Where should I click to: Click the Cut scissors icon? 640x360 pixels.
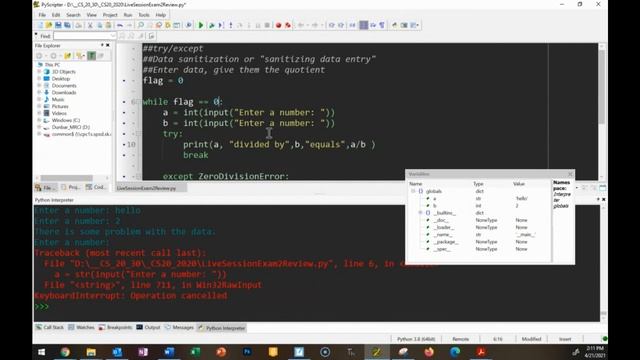tap(90, 25)
